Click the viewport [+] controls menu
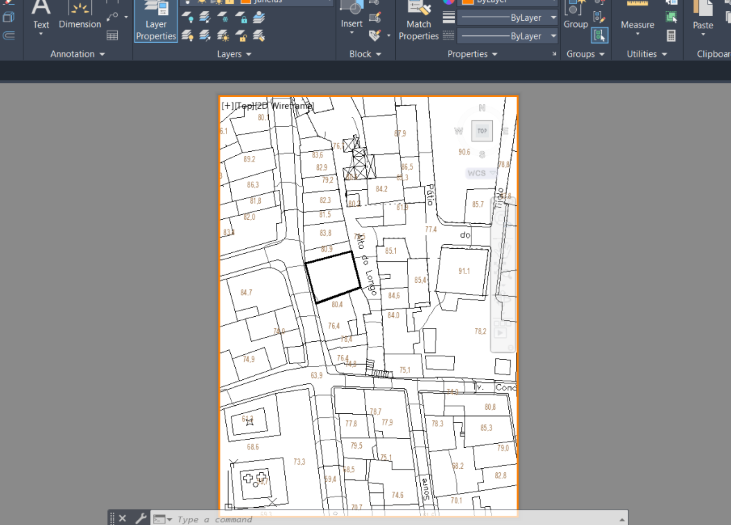731x525 pixels. tap(227, 105)
